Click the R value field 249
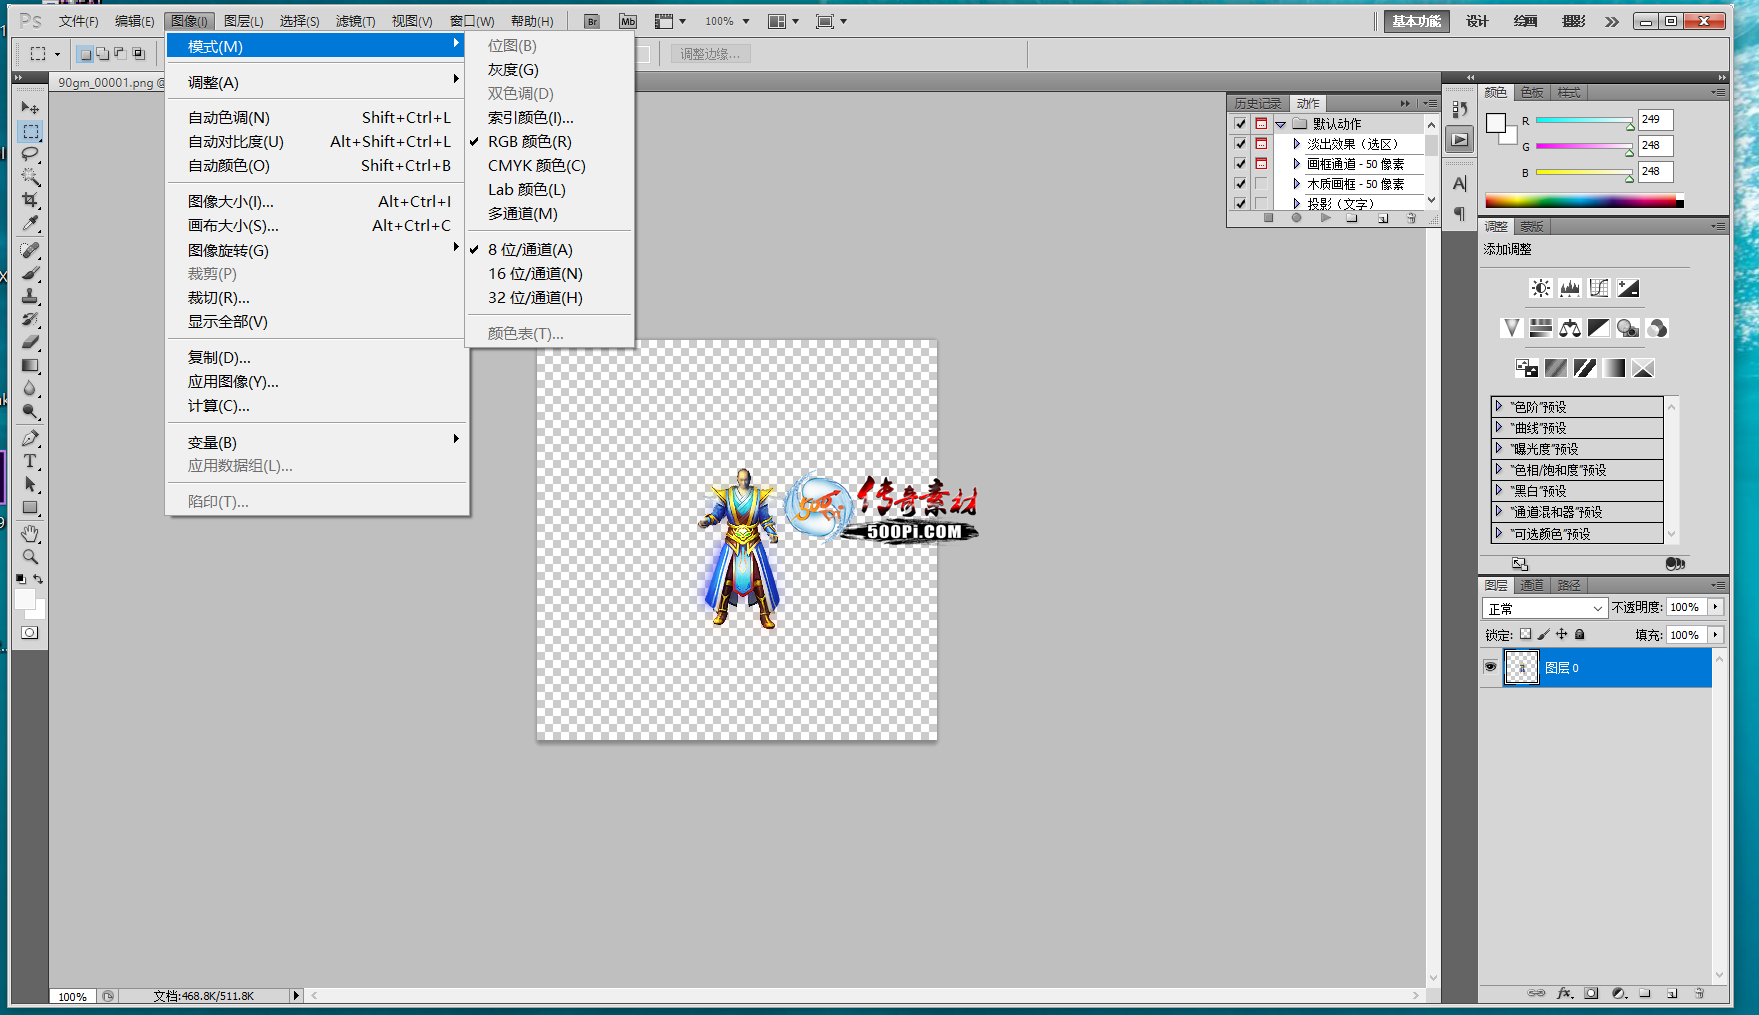This screenshot has height=1015, width=1759. 1655,119
